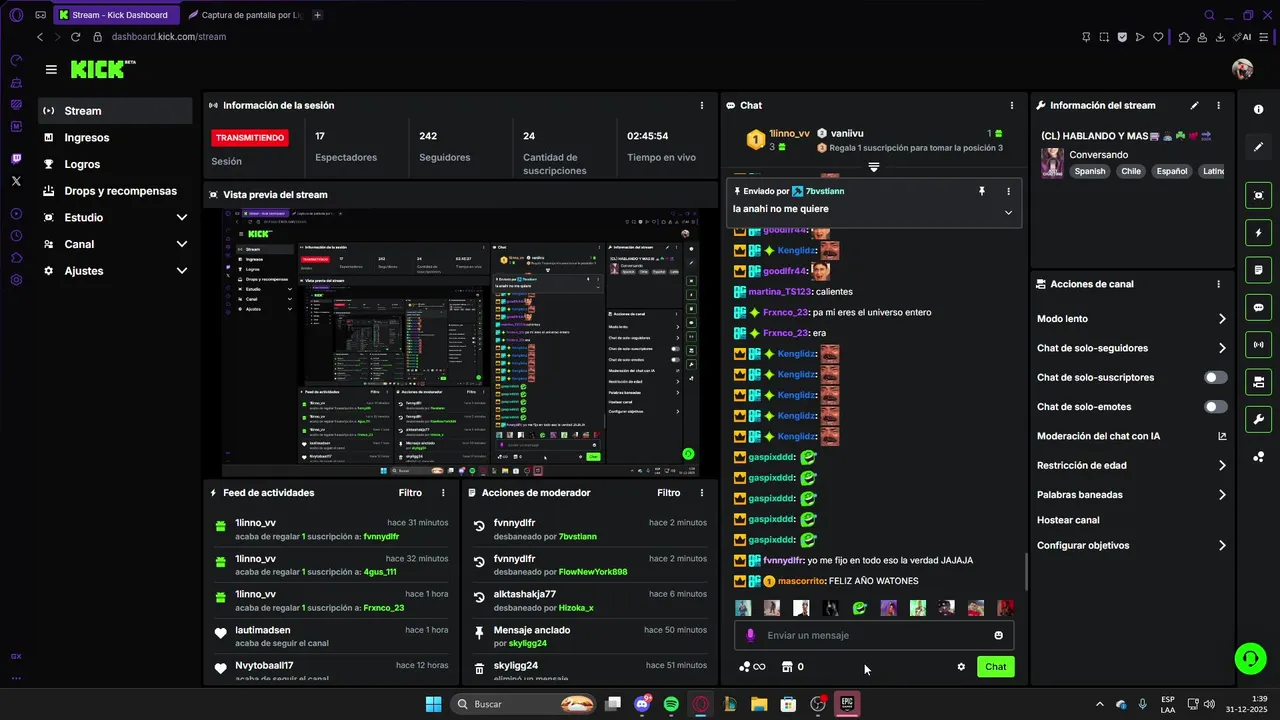Open Chat de solo-seguidores options arrow
This screenshot has height=720, width=1280.
click(x=1222, y=348)
